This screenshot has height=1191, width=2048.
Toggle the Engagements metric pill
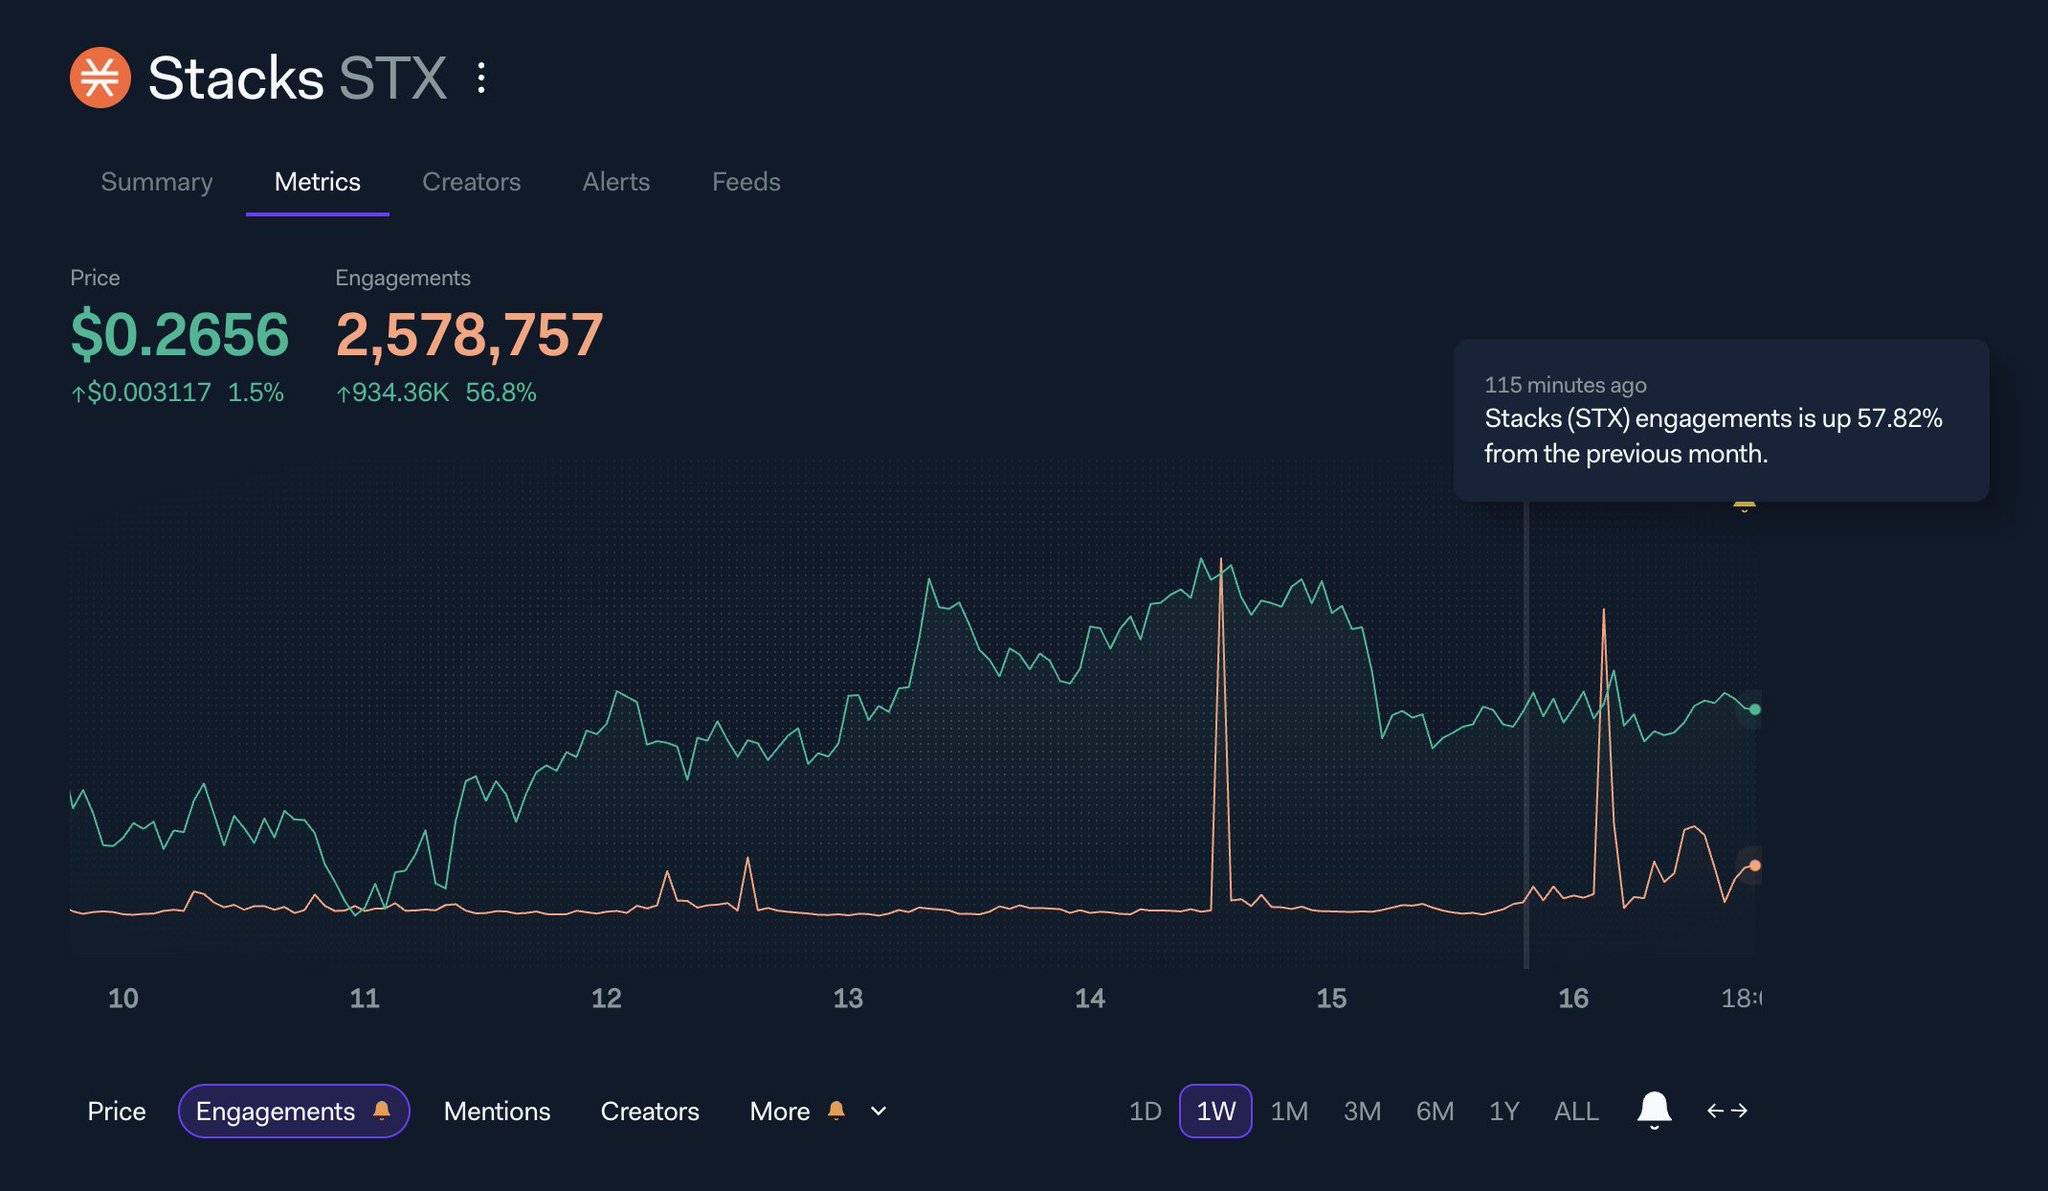pos(275,1111)
